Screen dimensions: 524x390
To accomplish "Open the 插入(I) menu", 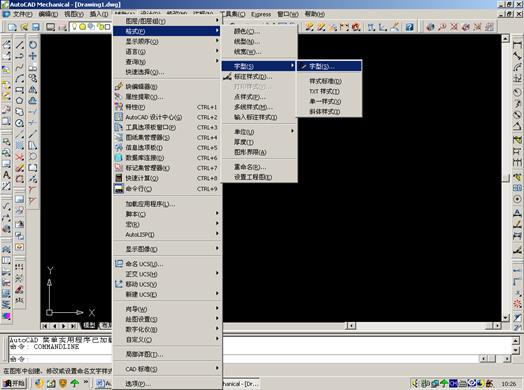I will [99, 14].
